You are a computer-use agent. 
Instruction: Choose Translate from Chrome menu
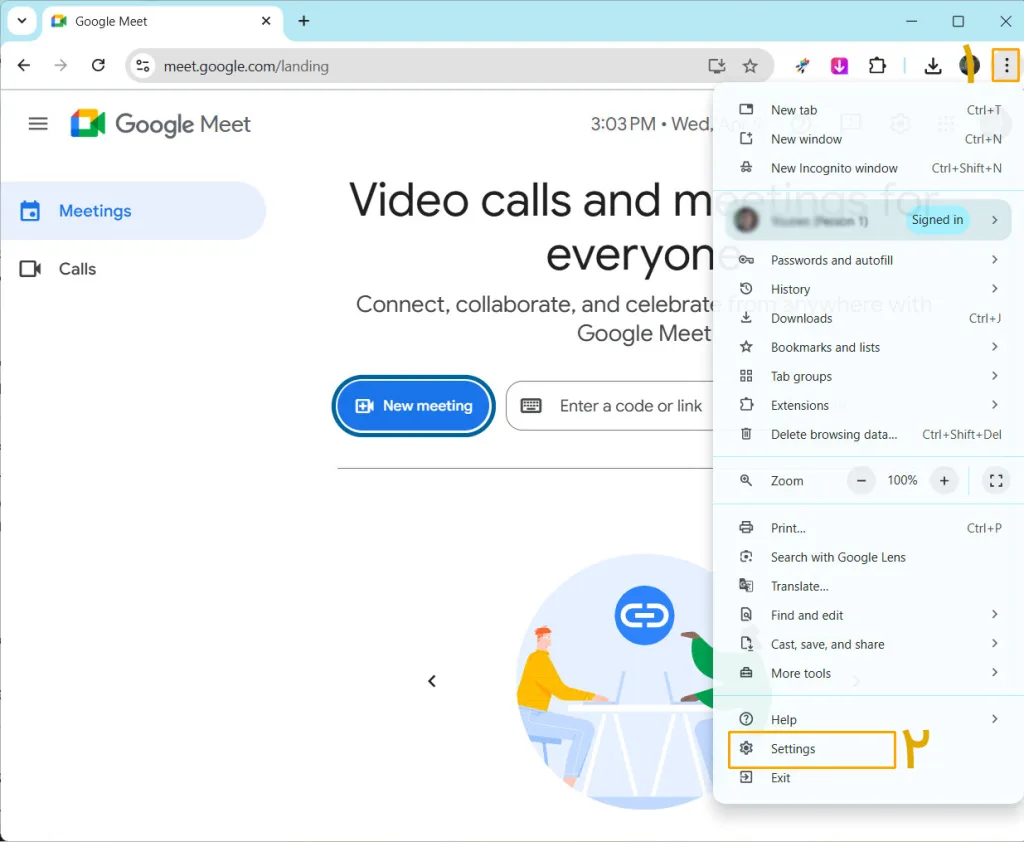[869, 586]
